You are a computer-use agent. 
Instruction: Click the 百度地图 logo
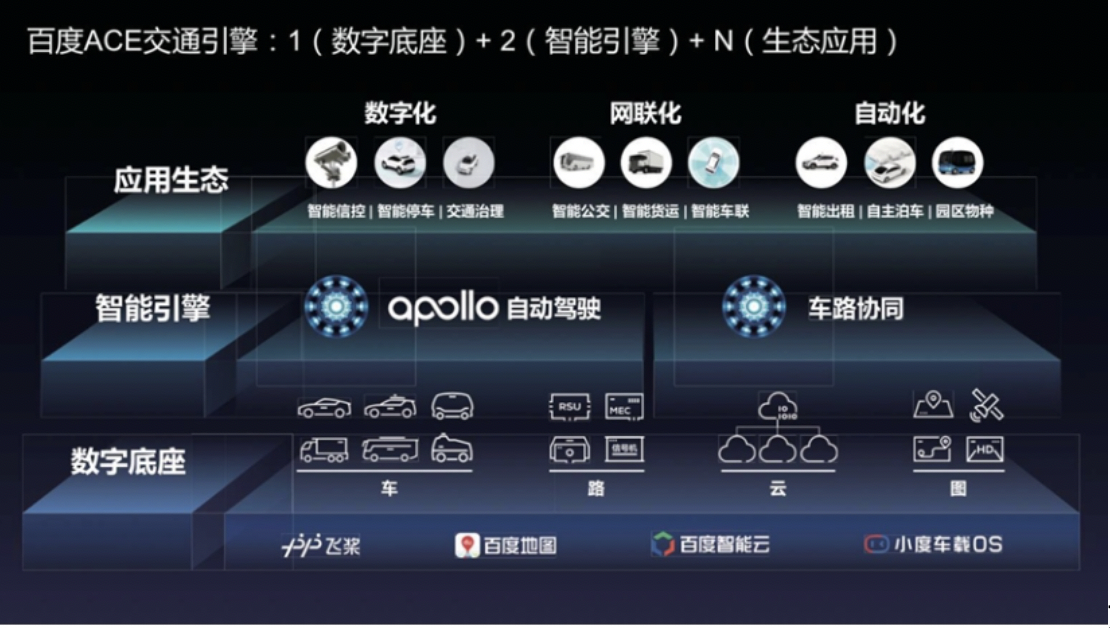tap(505, 545)
